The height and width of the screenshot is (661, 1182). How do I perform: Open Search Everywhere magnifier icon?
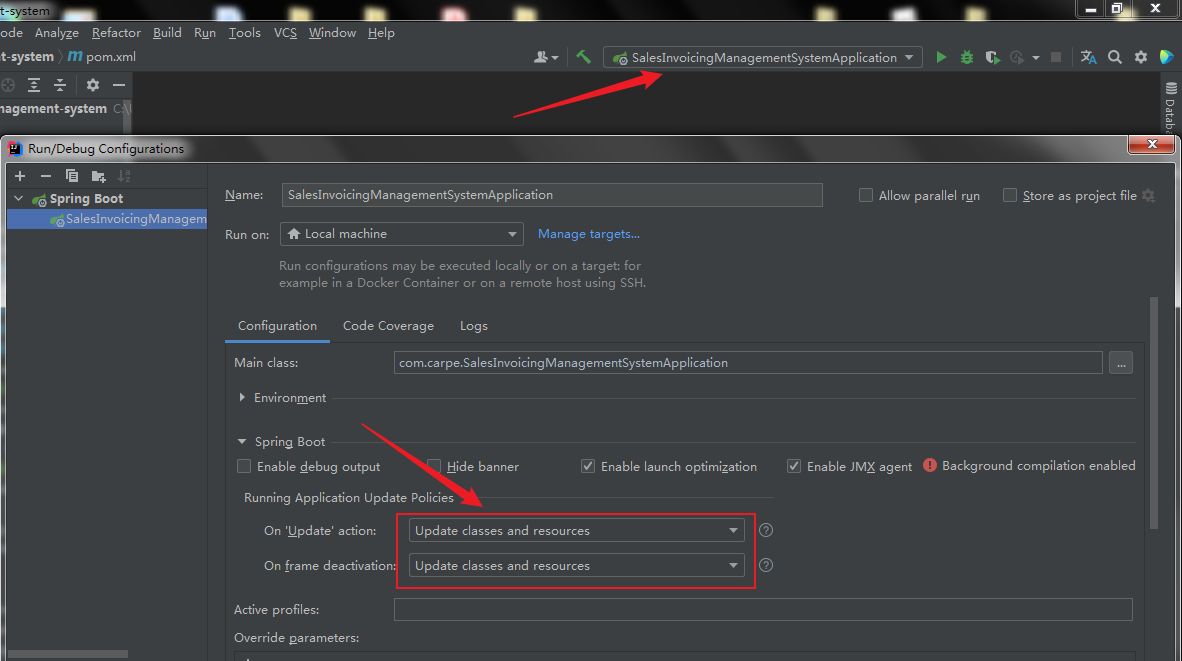click(1114, 57)
